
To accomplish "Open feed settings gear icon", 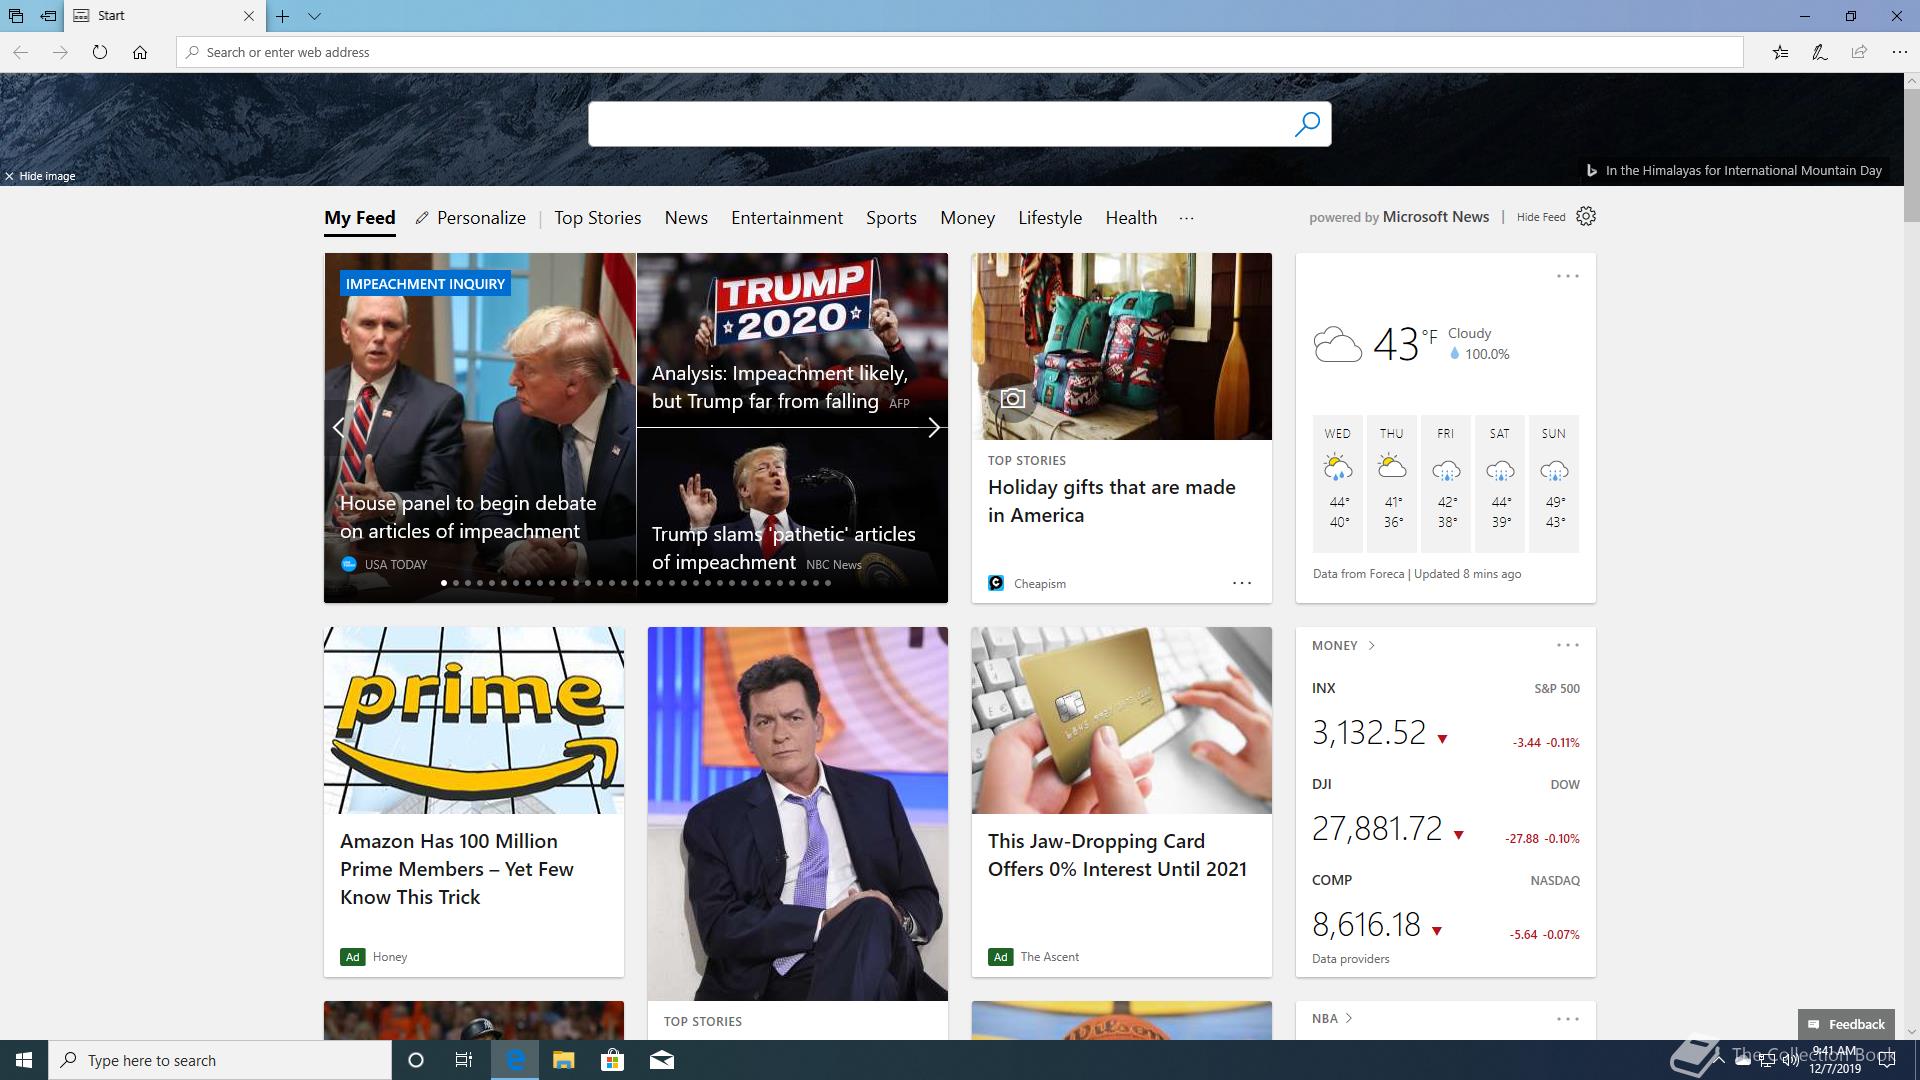I will click(x=1586, y=216).
